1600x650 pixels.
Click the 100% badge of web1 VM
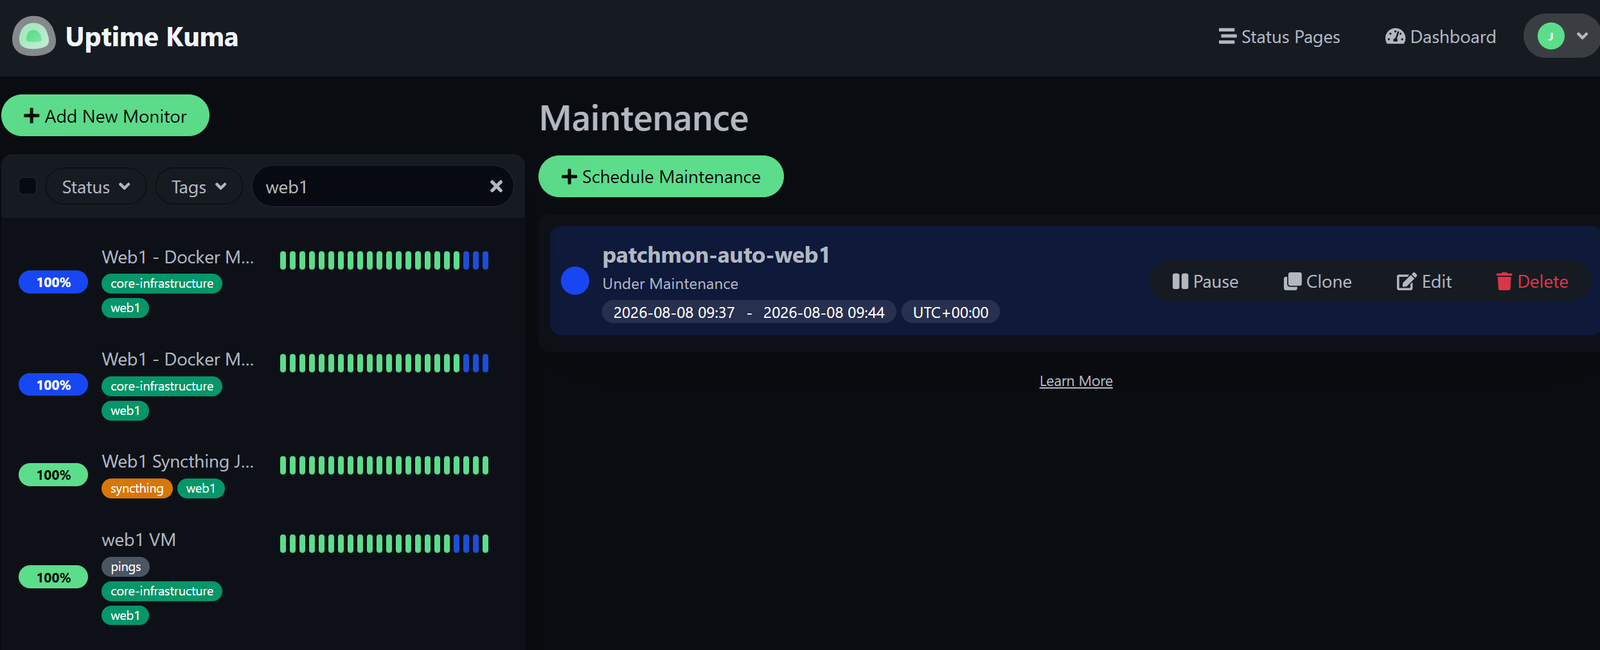[x=54, y=577]
